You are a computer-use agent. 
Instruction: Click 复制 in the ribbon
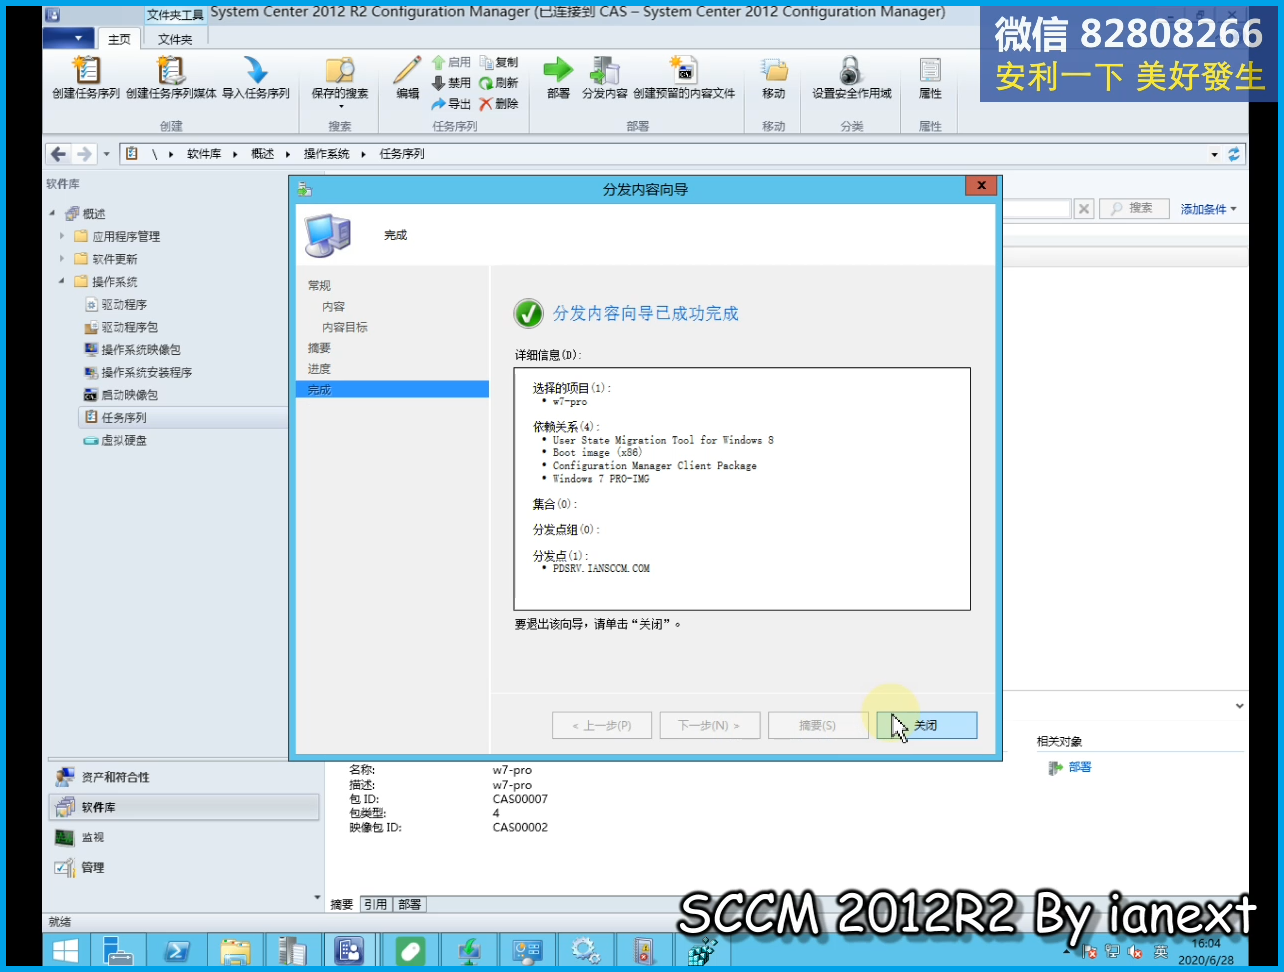click(x=498, y=62)
